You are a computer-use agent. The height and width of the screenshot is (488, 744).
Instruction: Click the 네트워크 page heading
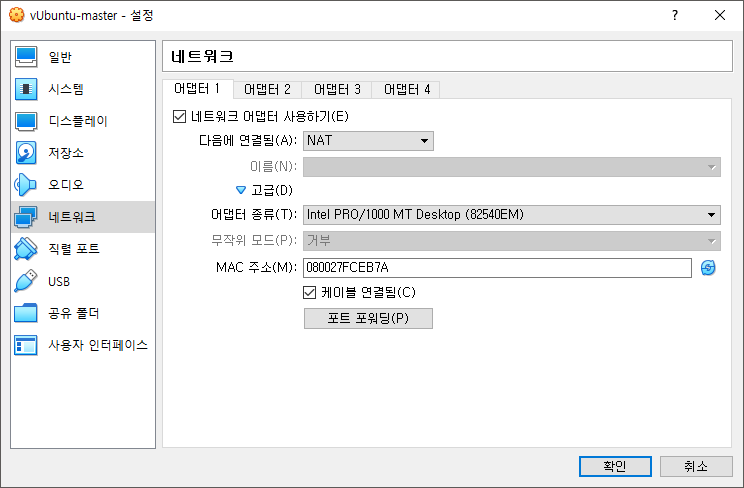point(203,56)
